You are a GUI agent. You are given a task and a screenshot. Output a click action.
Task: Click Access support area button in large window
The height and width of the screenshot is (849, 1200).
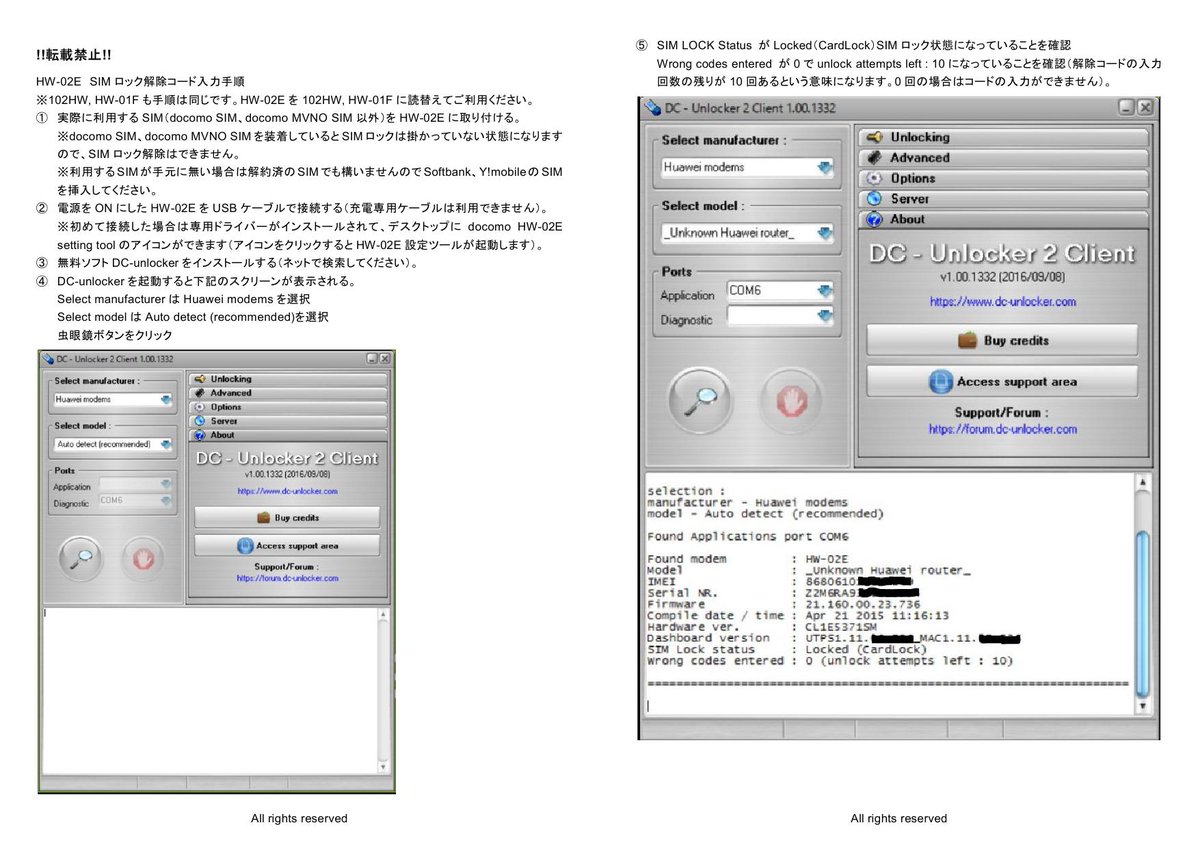click(1002, 381)
